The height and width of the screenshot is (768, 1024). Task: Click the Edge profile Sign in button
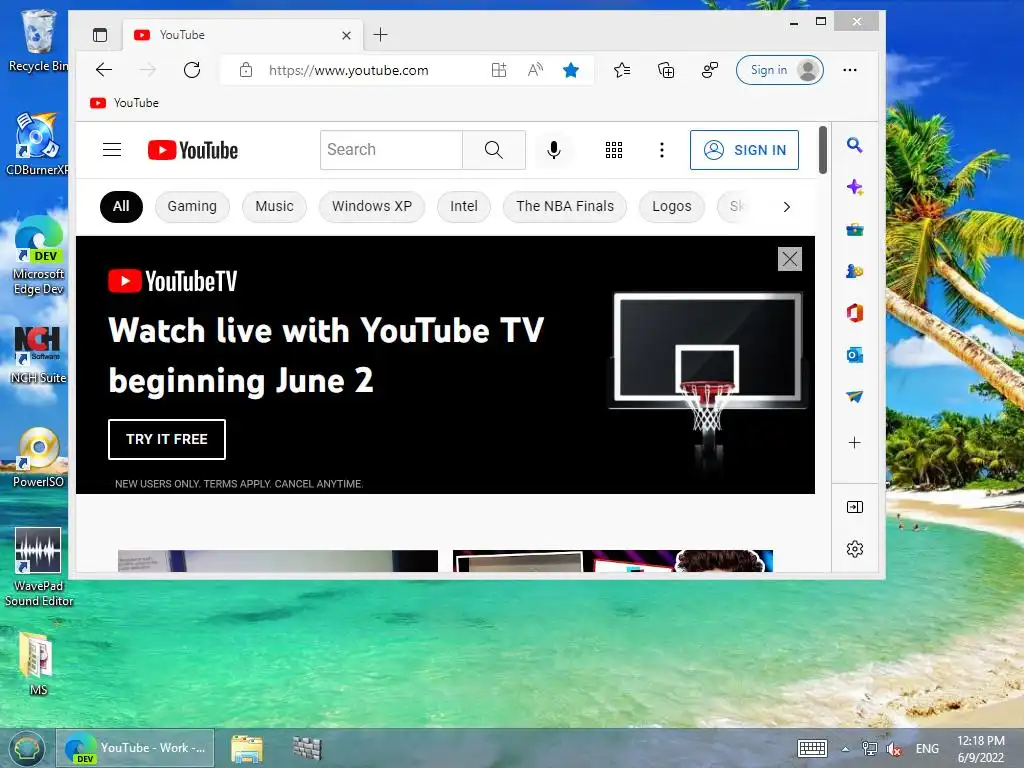(780, 70)
